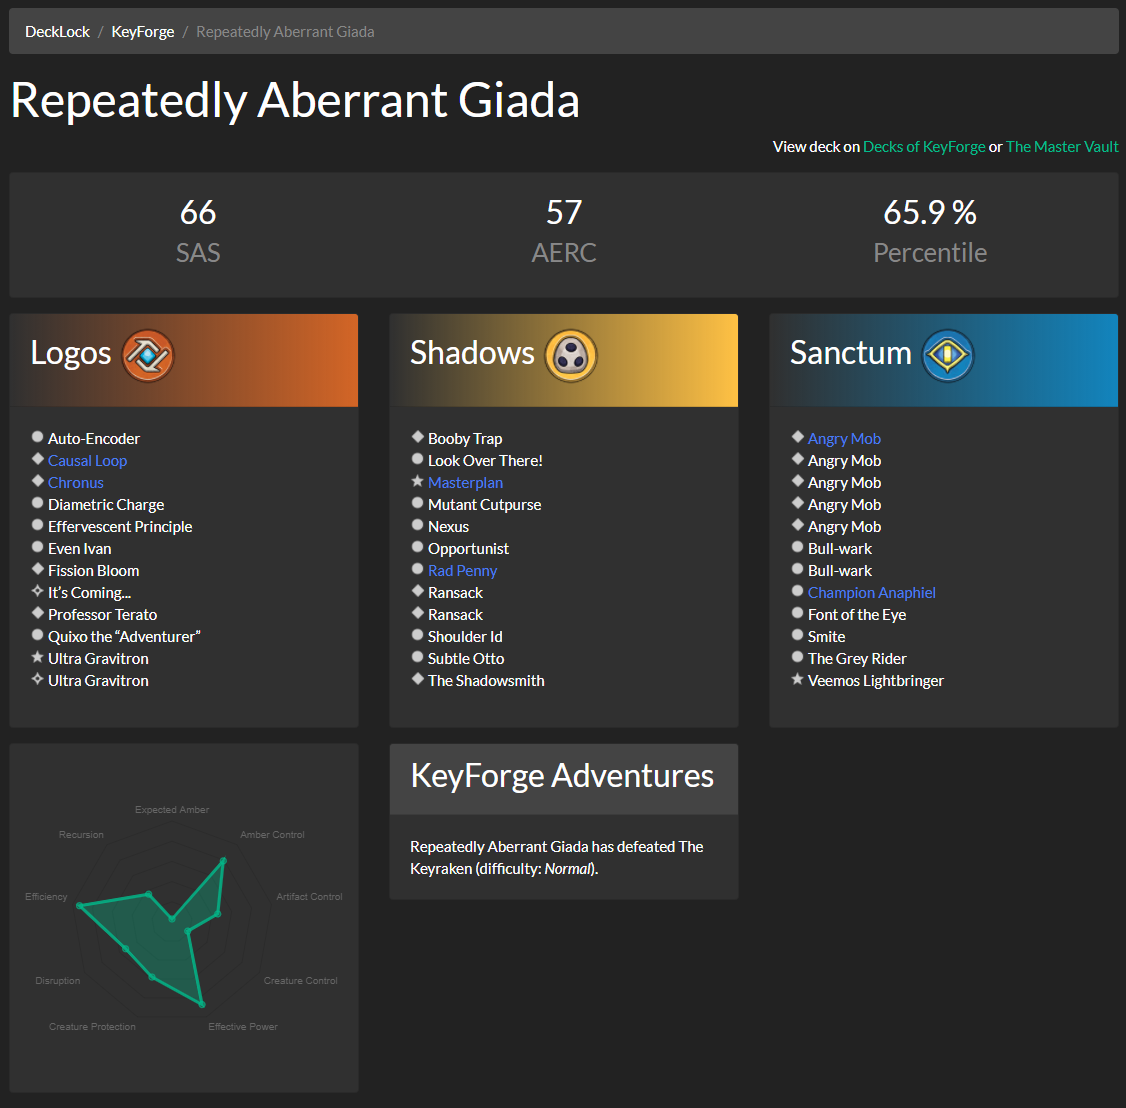Screen dimensions: 1126x1108
Task: Click the Professor Terato card name
Action: coord(103,615)
